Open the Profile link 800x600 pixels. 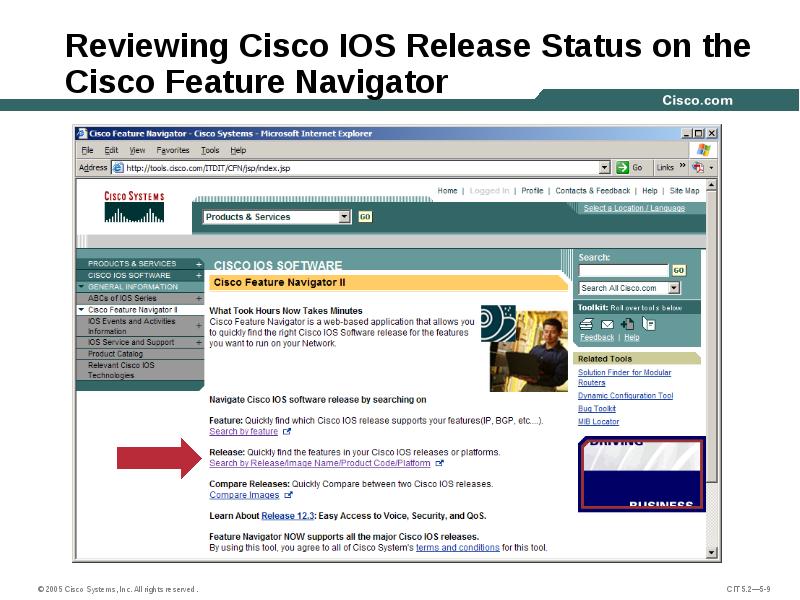pyautogui.click(x=532, y=190)
